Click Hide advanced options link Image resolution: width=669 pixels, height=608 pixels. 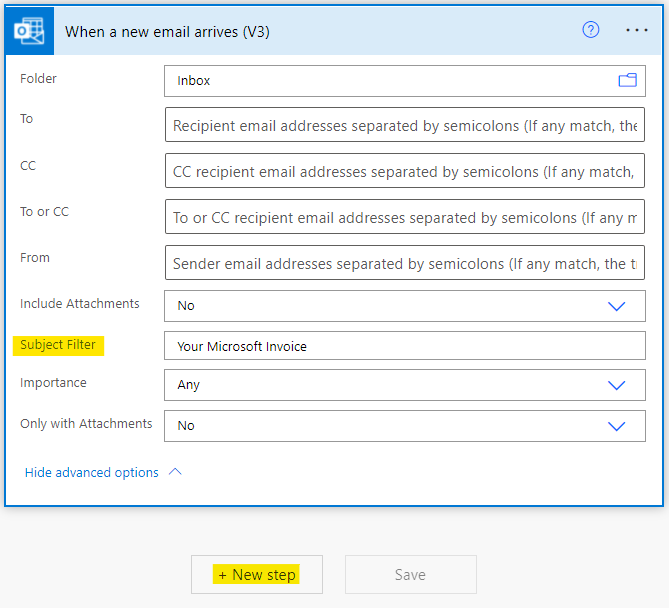coord(92,472)
